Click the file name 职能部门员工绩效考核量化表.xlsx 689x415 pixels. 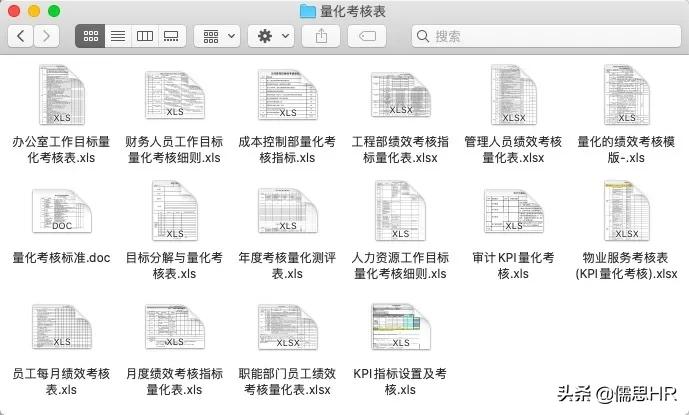click(287, 382)
